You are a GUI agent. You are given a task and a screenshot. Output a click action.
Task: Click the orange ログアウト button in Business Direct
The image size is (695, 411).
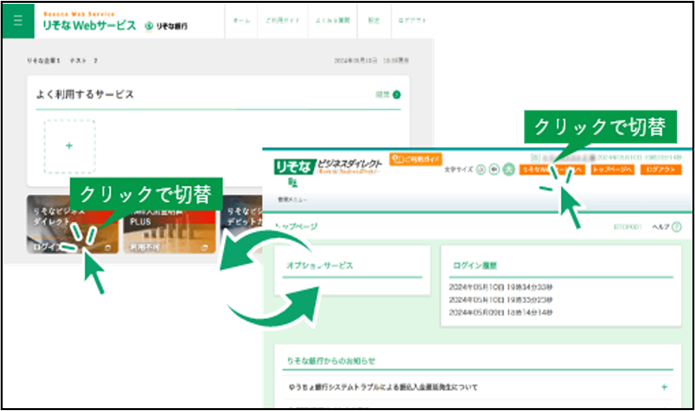(660, 170)
